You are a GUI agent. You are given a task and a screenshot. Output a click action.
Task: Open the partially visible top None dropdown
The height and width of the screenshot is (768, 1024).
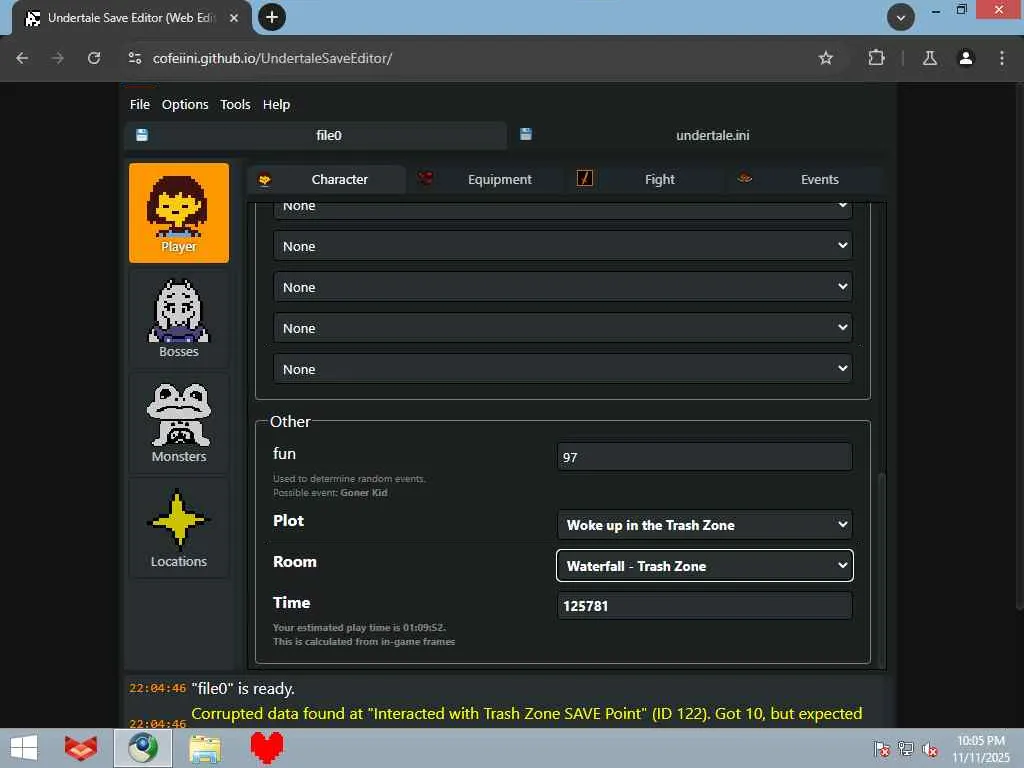click(x=562, y=210)
